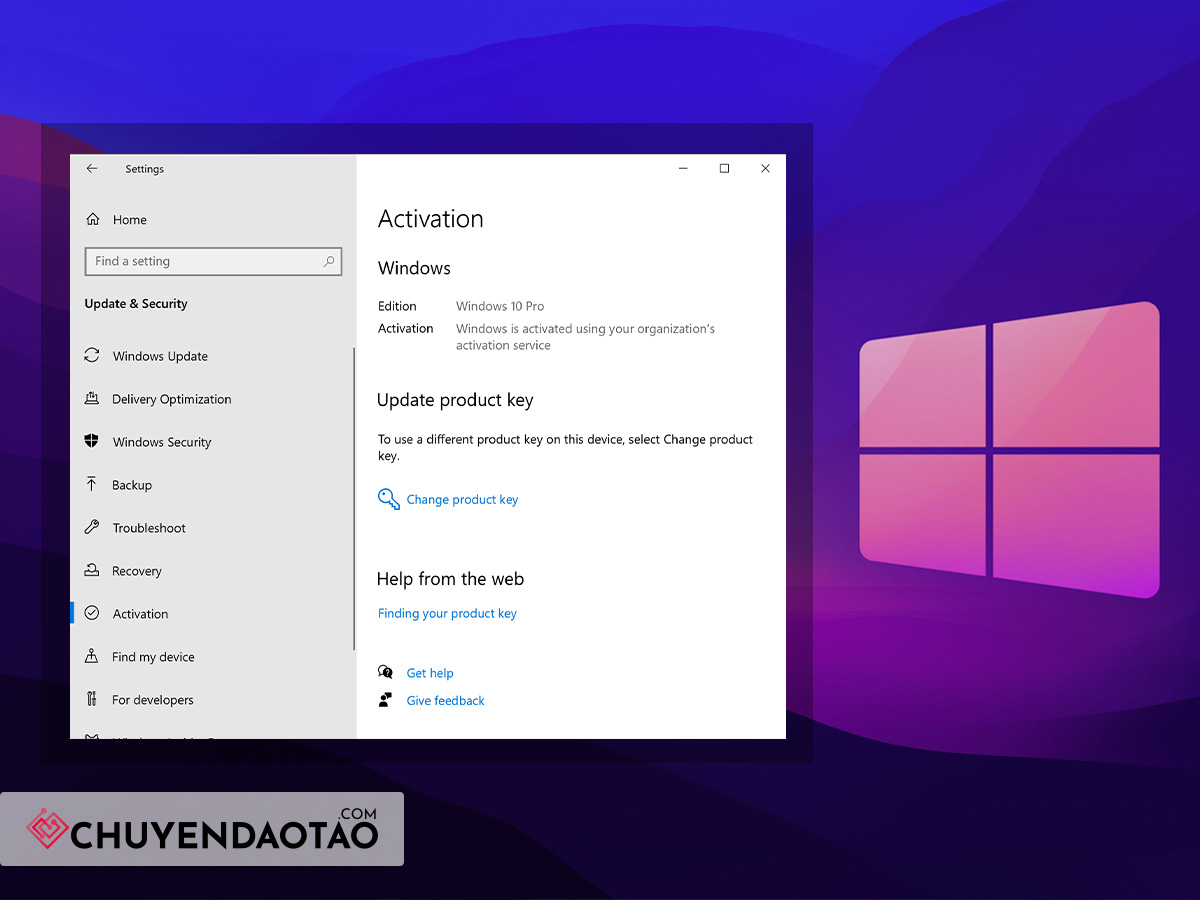The image size is (1200, 900).
Task: Click the Windows 10 Pro edition text
Action: click(x=500, y=306)
